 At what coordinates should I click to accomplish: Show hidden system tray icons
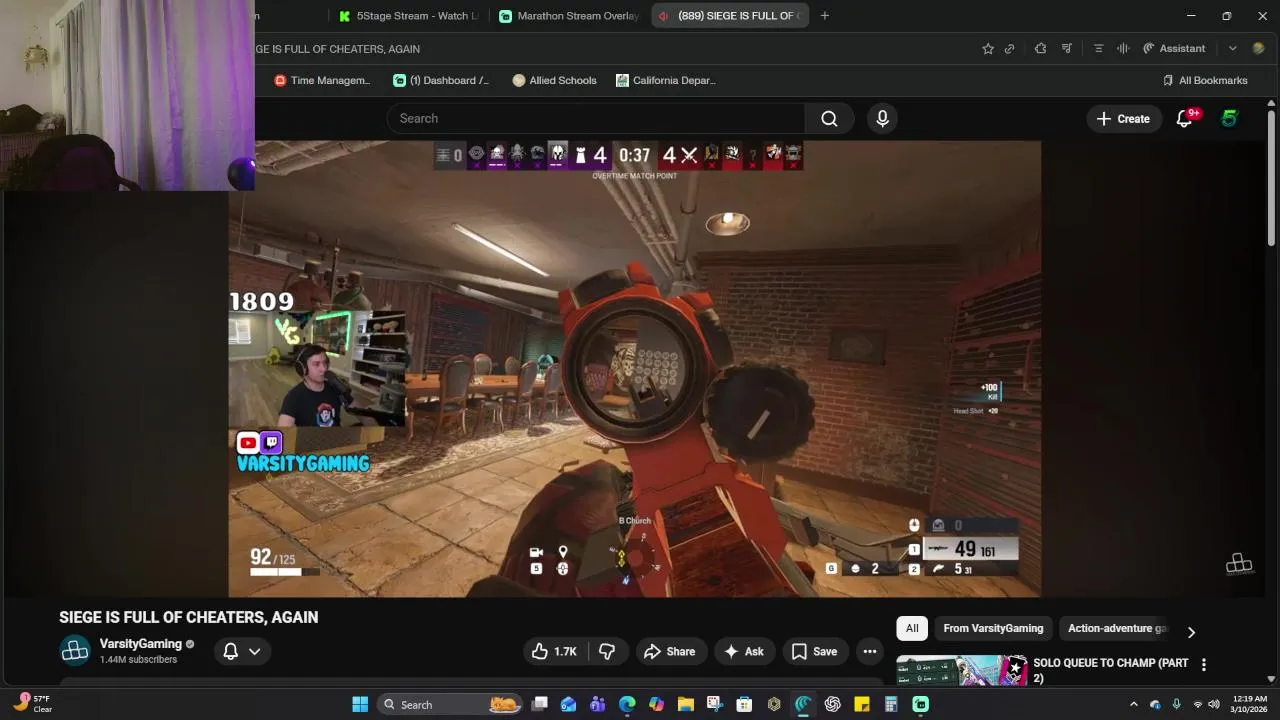(1133, 704)
